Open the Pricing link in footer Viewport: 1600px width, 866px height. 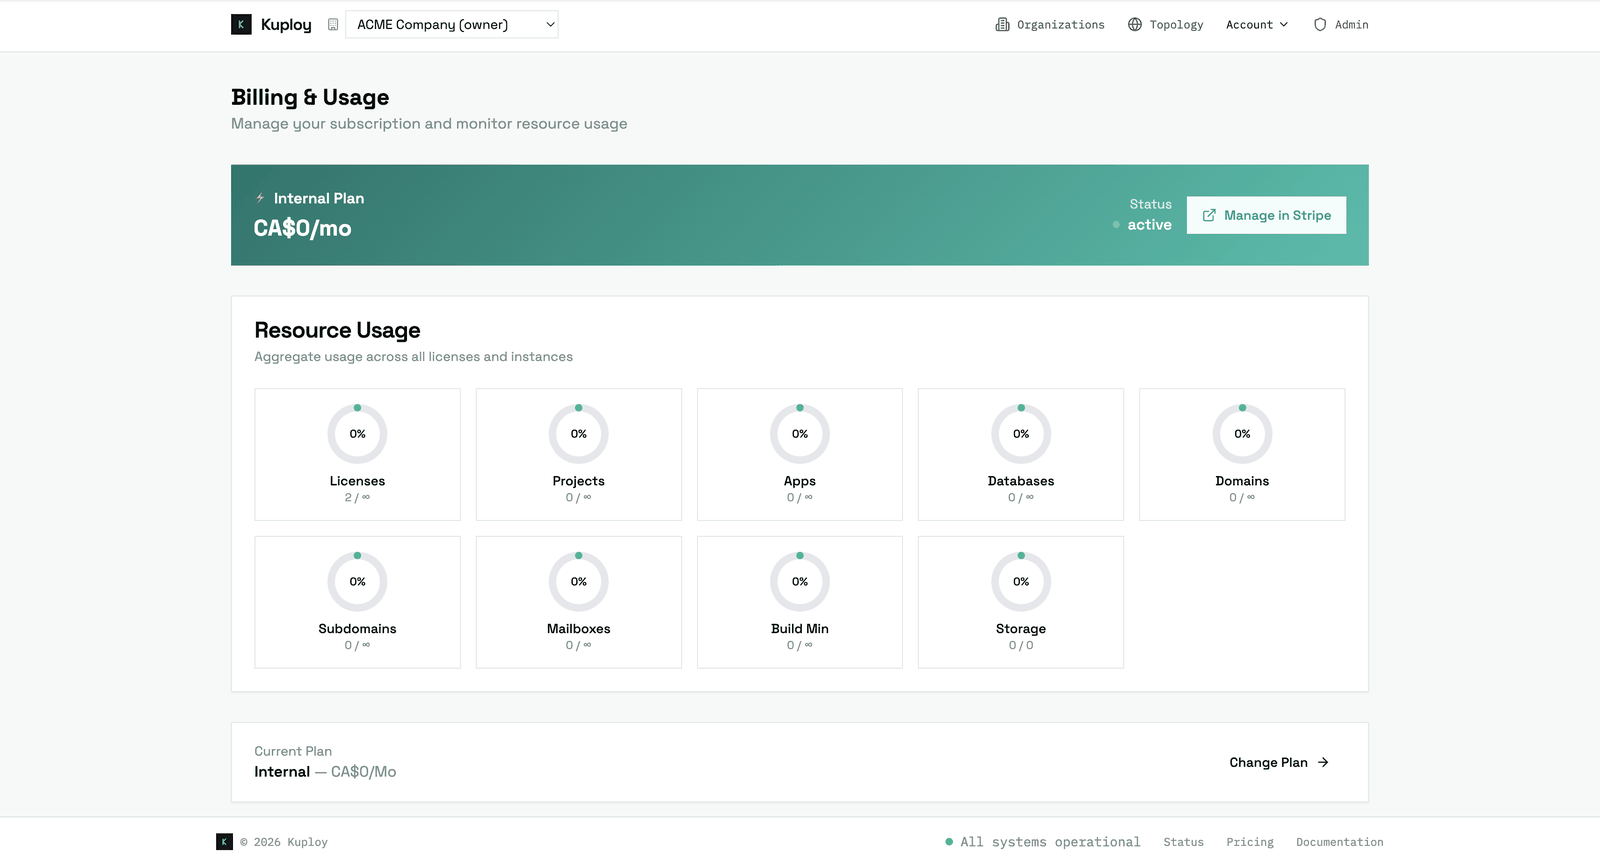[1250, 842]
